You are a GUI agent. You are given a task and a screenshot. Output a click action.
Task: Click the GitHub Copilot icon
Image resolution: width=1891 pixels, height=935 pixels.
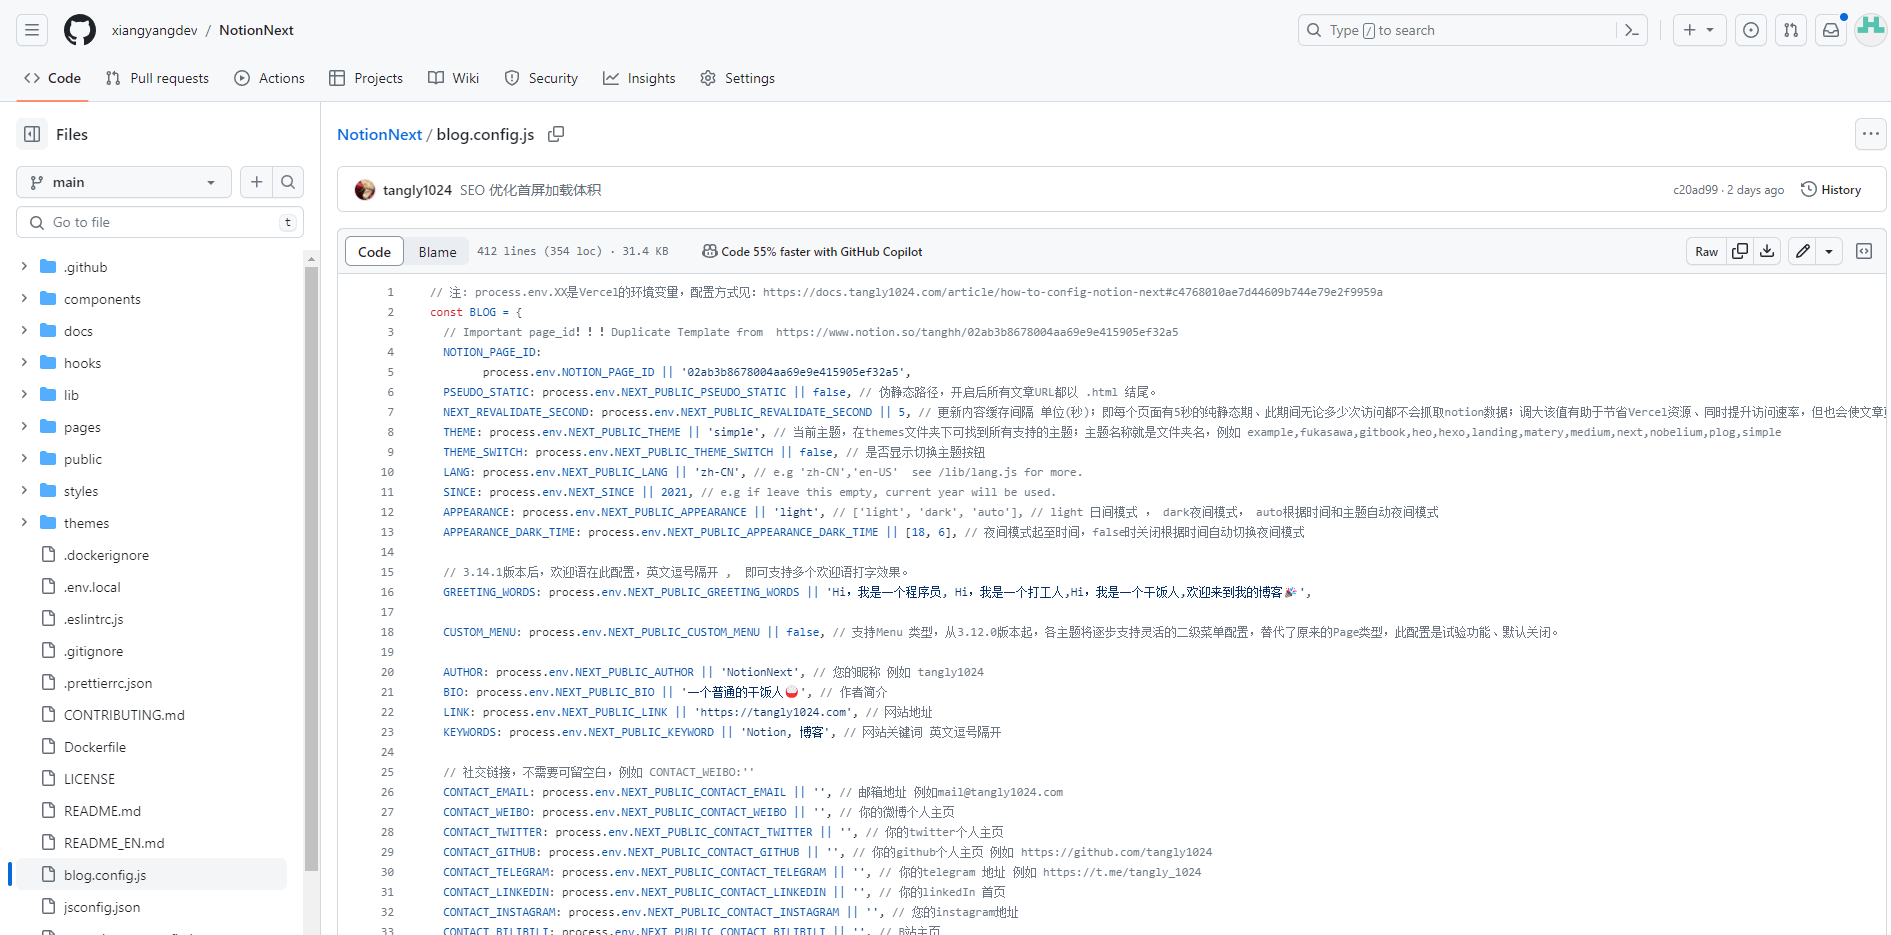pyautogui.click(x=710, y=251)
